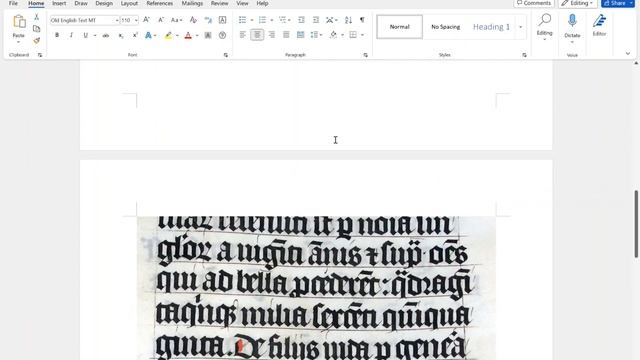Click the Share button

[x=618, y=3]
